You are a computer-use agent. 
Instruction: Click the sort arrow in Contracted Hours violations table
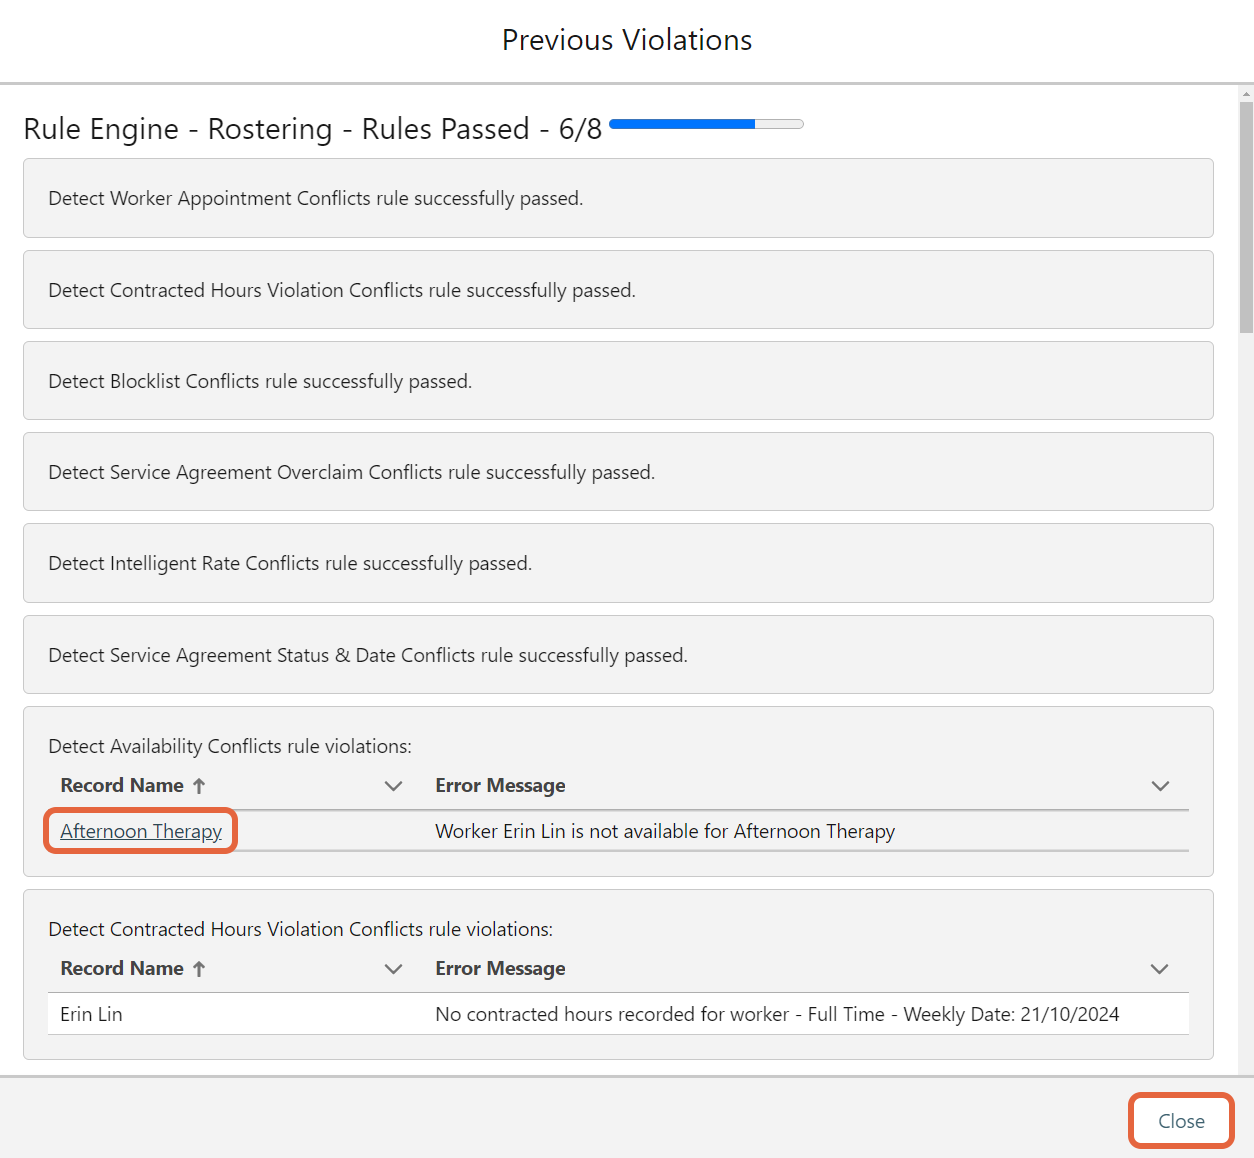[200, 968]
